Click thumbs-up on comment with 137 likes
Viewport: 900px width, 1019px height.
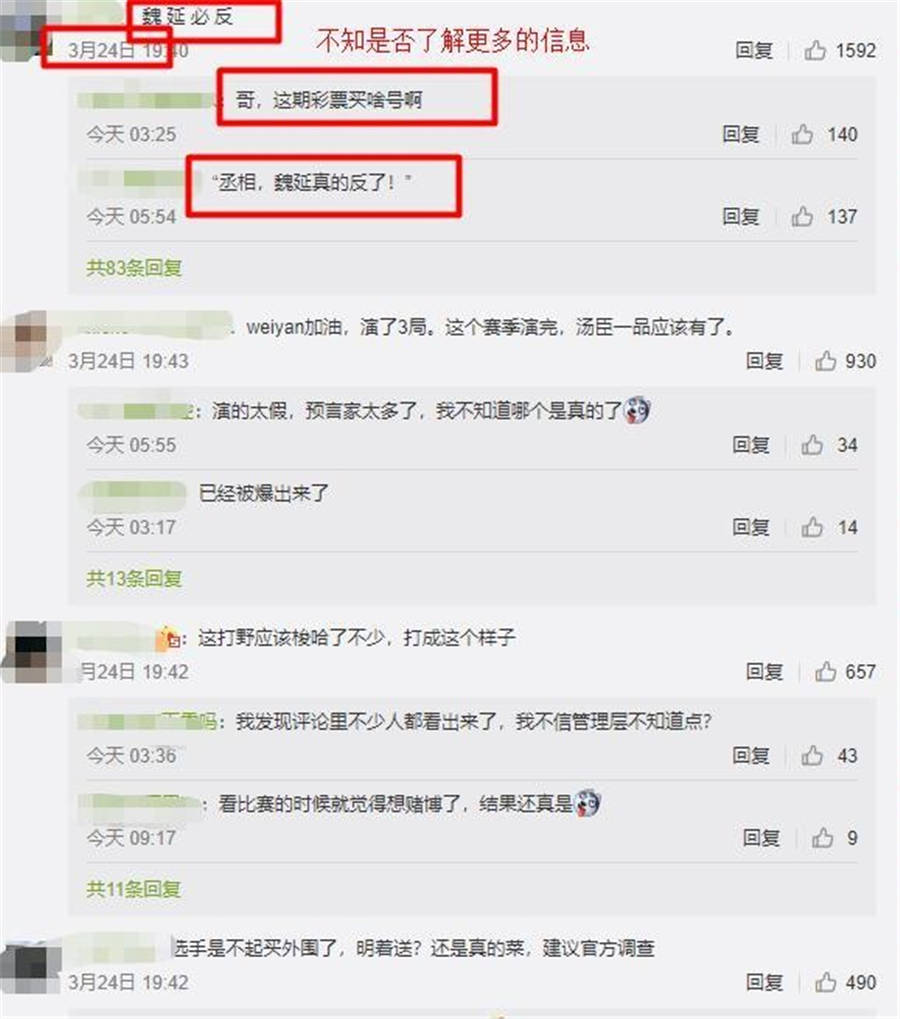pyautogui.click(x=802, y=216)
